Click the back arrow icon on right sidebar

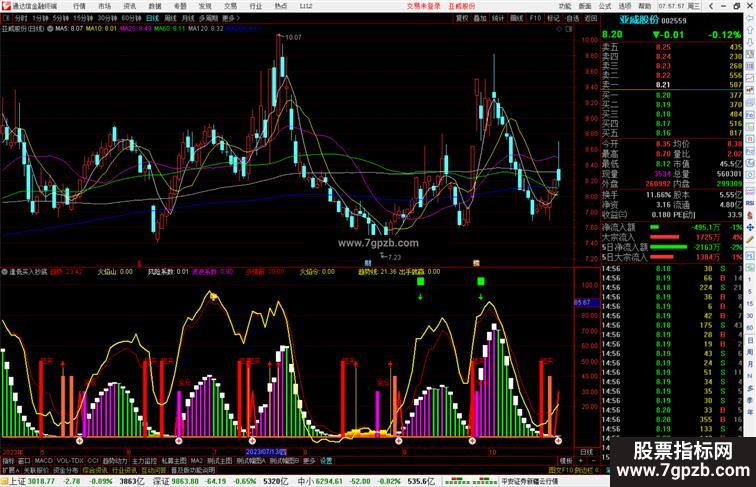tap(750, 17)
